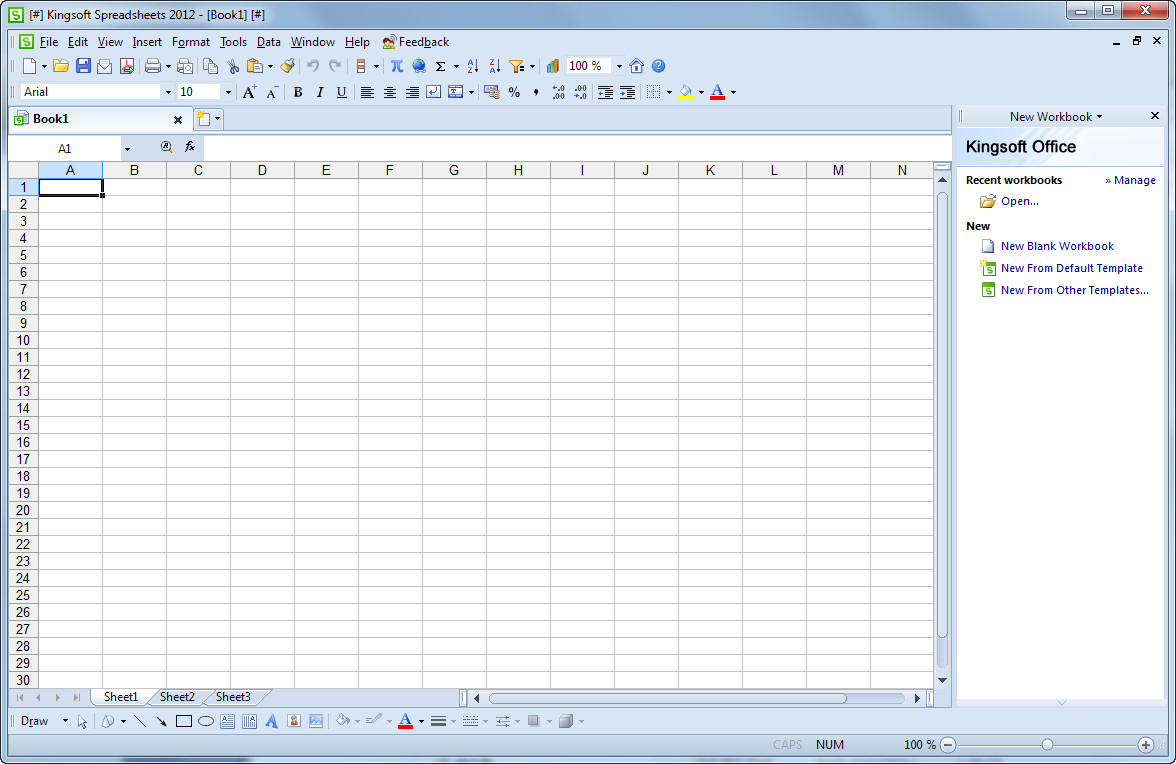
Task: Insert a symbol with the Pi icon
Action: tap(397, 66)
